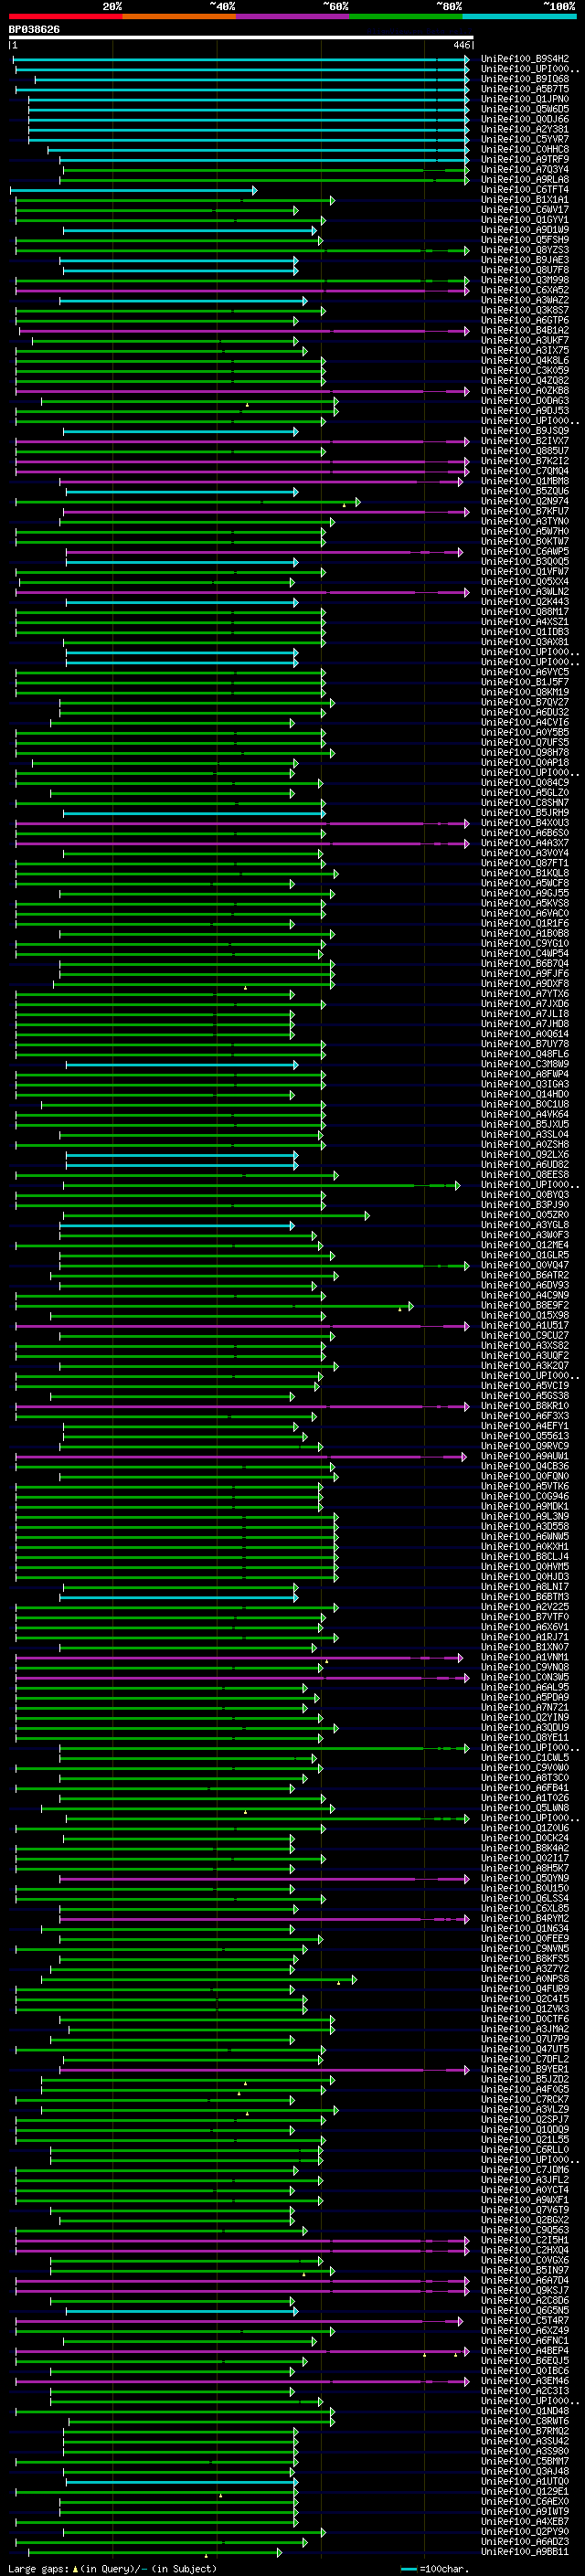Select hit UniRef100_B1X1A1
This screenshot has width=585, height=2576.
[525, 200]
